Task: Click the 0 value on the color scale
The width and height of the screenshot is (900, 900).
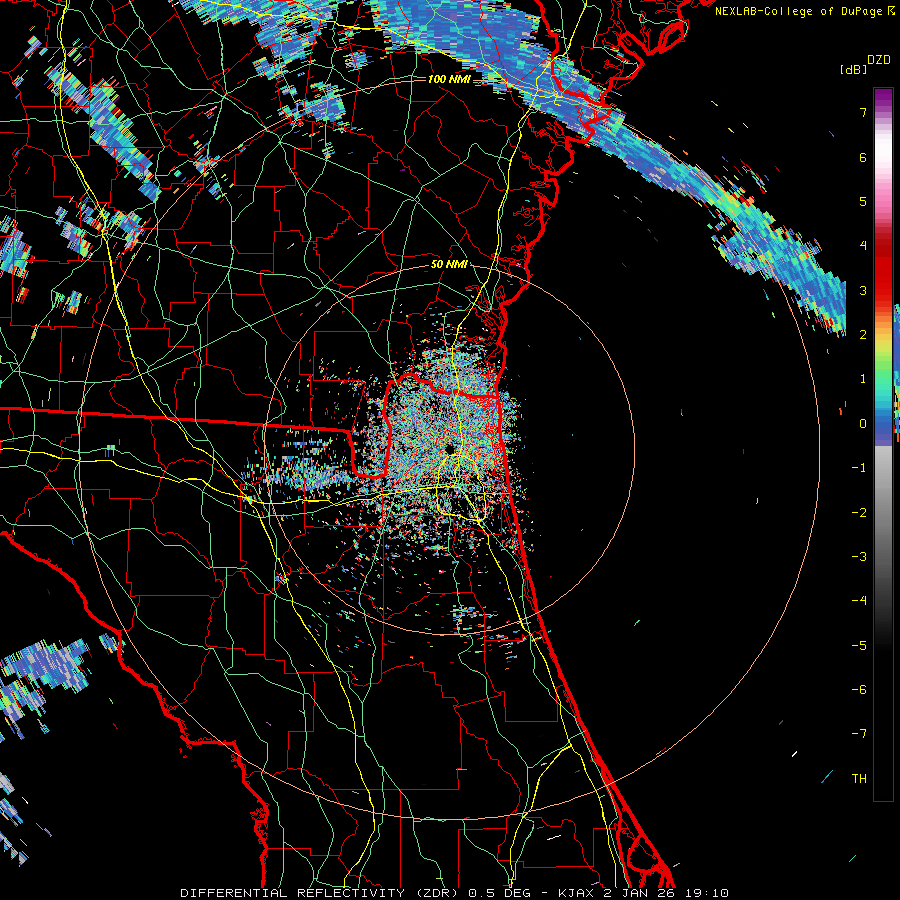Action: pyautogui.click(x=863, y=424)
